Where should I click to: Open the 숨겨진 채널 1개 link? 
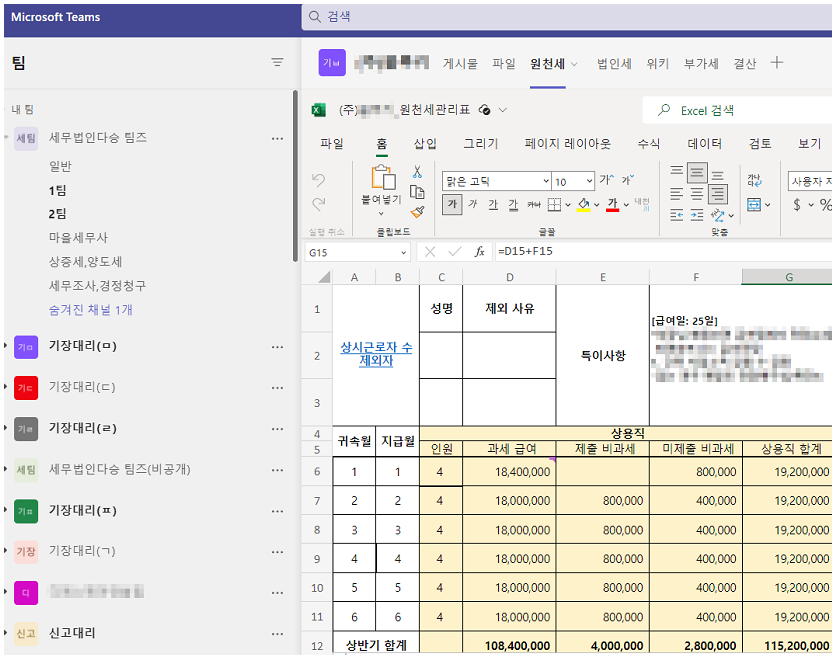point(91,309)
